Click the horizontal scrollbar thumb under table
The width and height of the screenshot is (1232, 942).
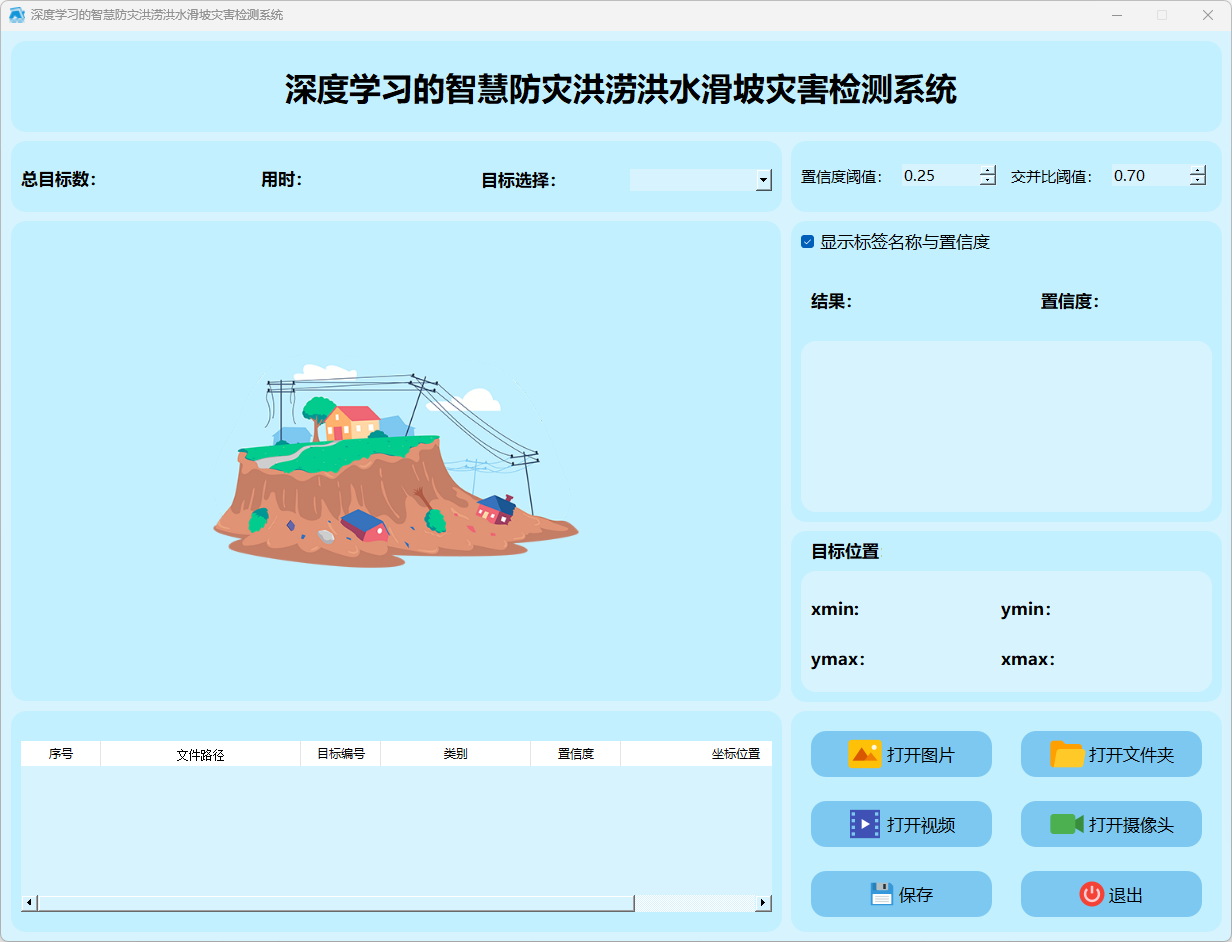coord(335,903)
